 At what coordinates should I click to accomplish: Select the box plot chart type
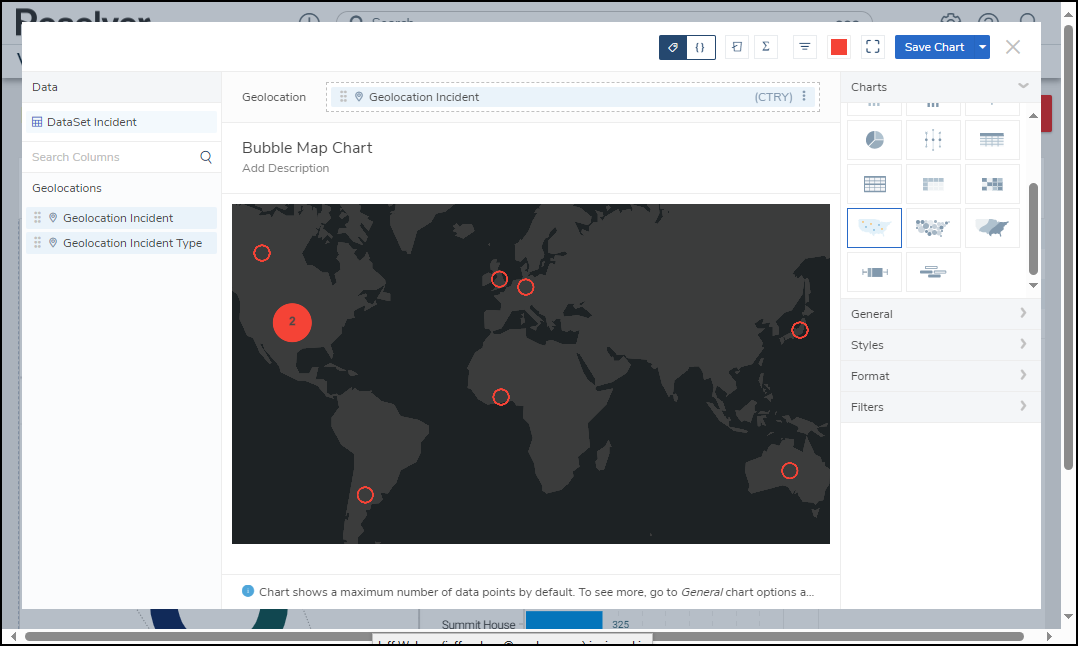coord(874,272)
